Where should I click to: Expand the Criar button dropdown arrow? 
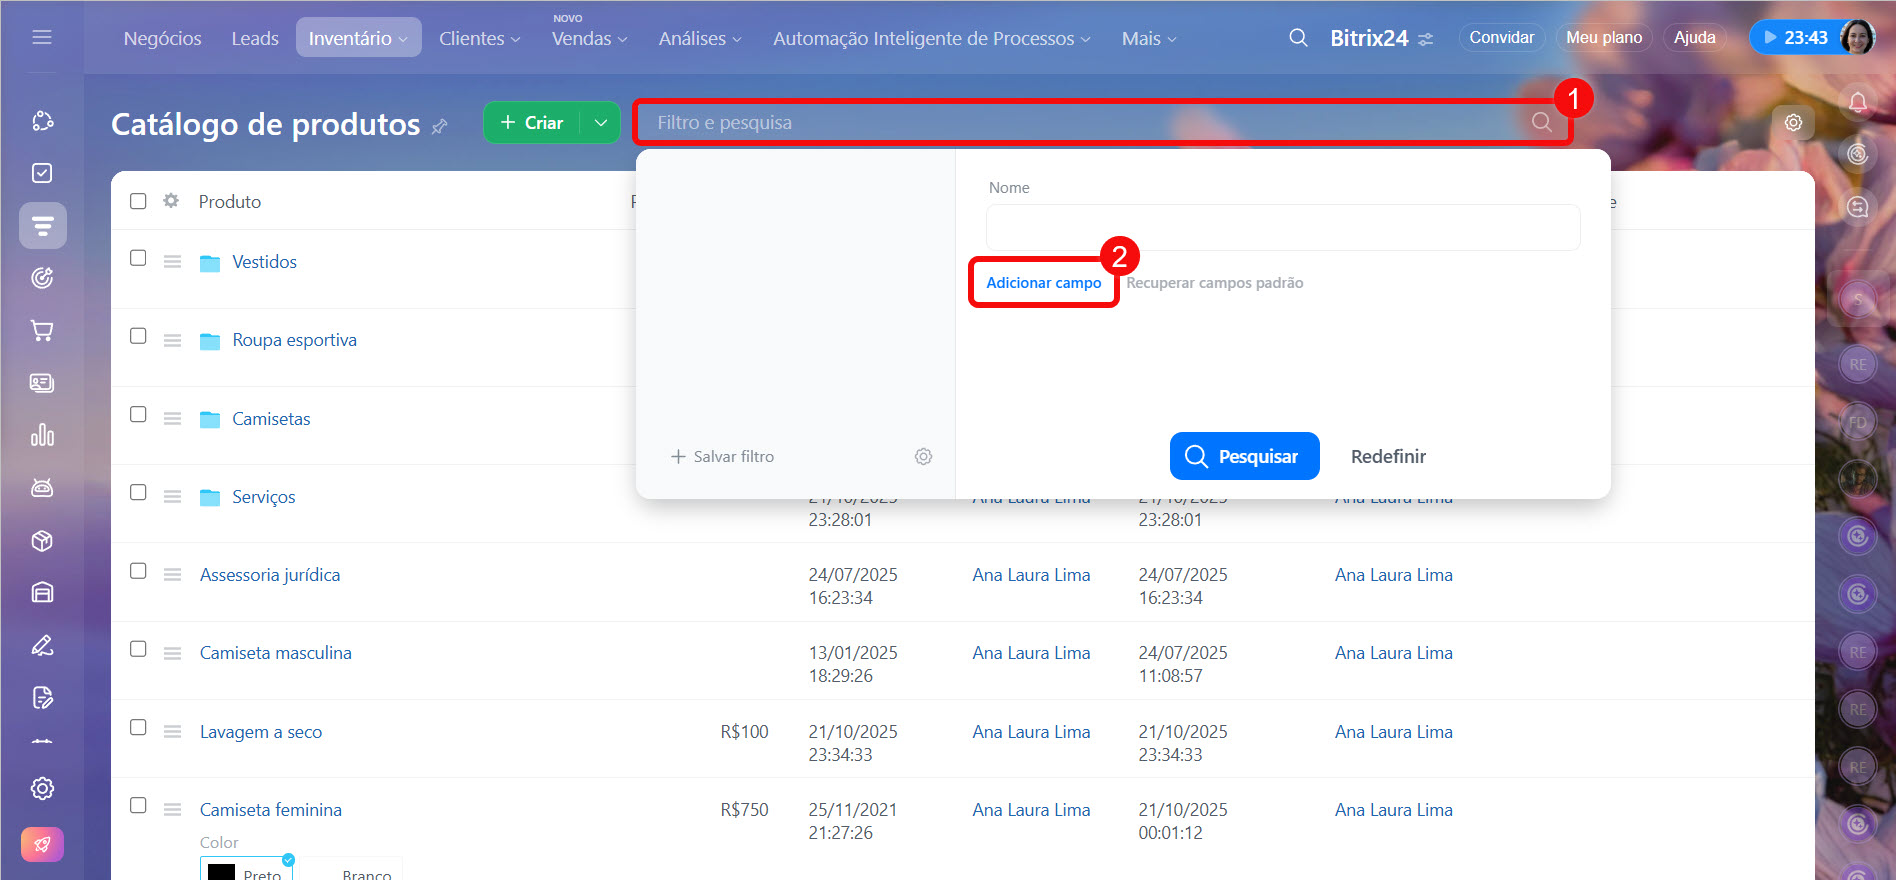pyautogui.click(x=600, y=123)
